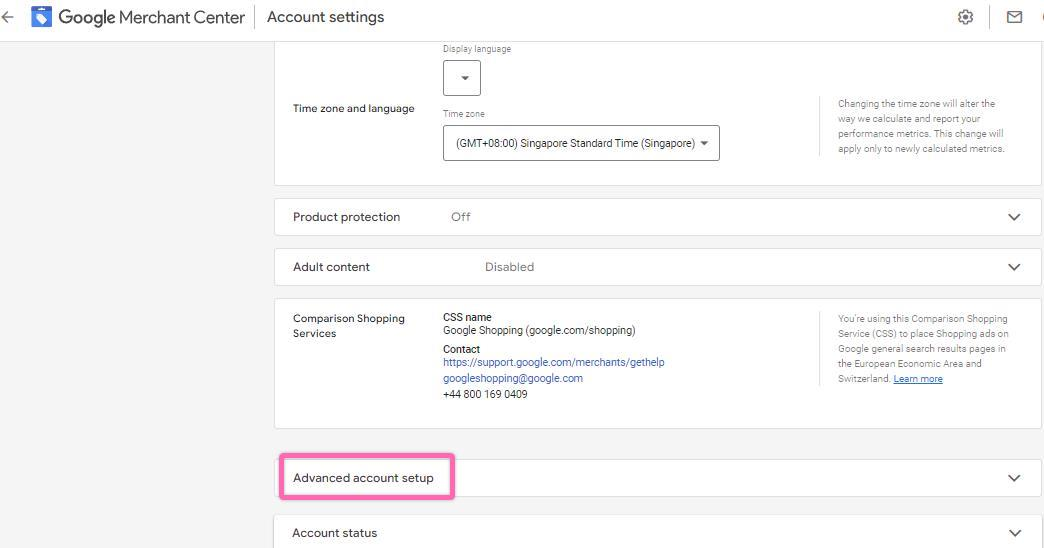Open the mail notifications icon
1044x548 pixels.
pos(1014,17)
